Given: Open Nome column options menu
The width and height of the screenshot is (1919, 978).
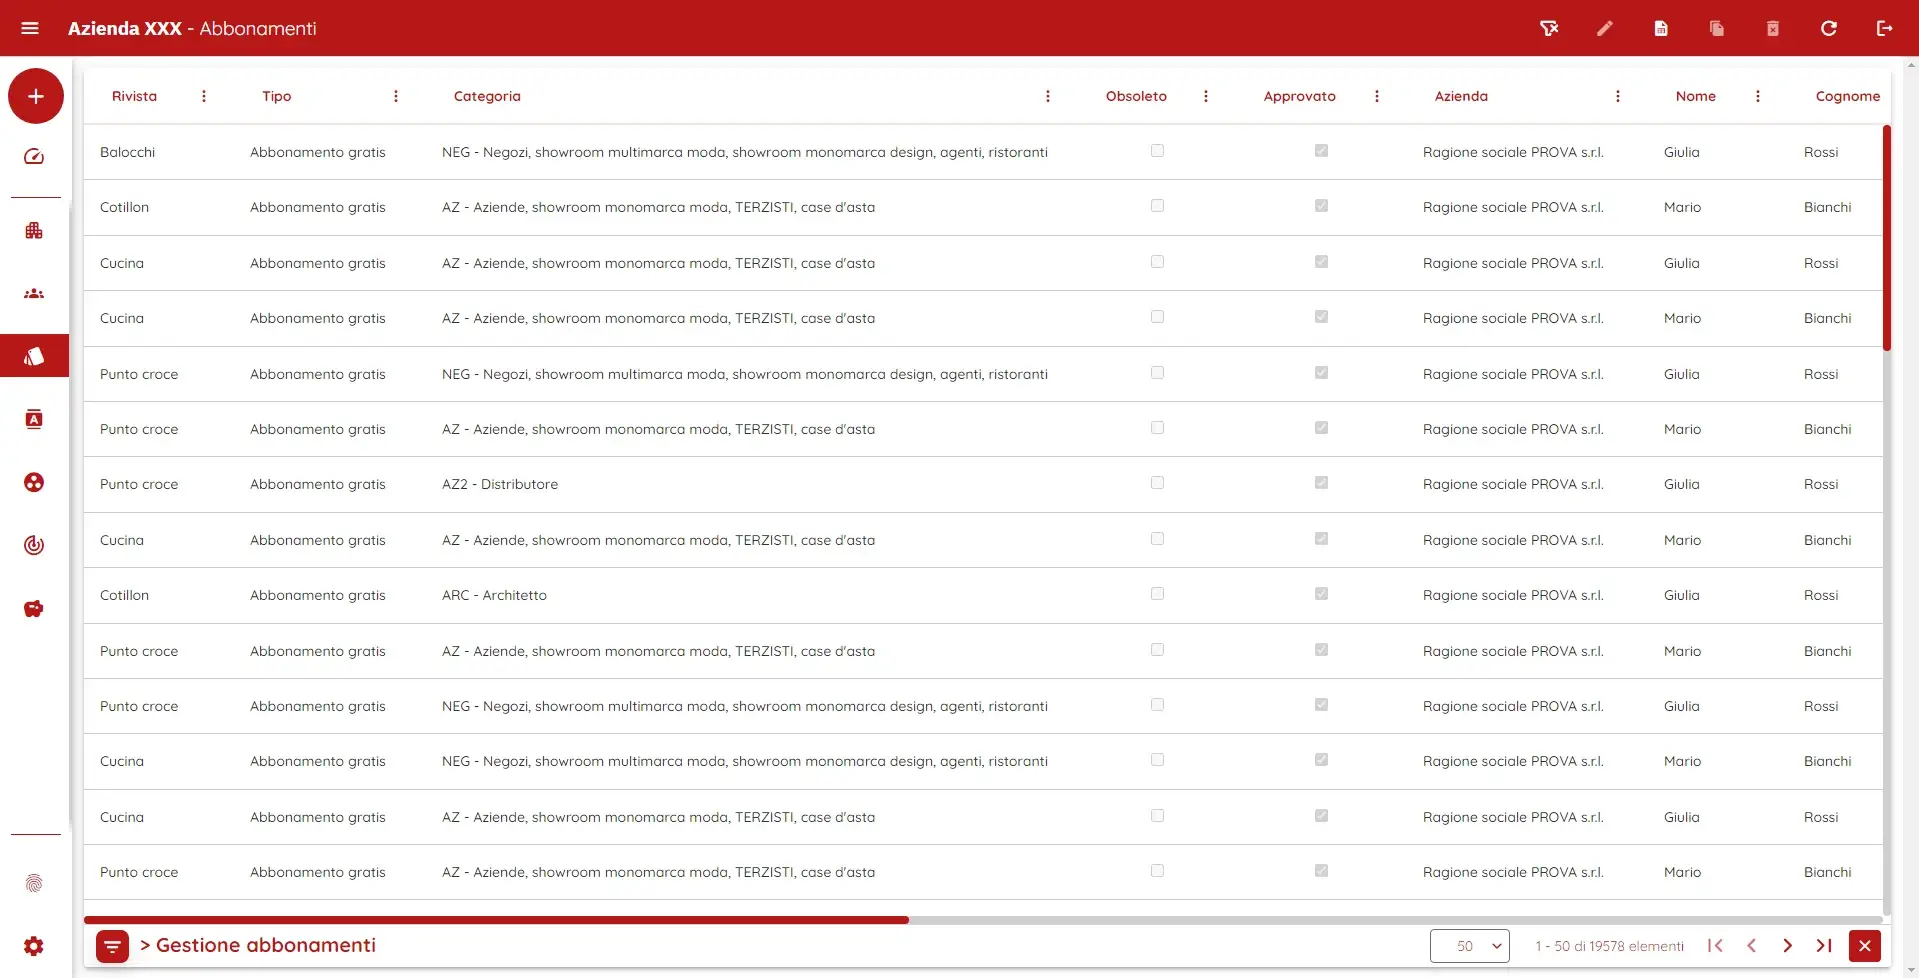Looking at the screenshot, I should [1758, 96].
